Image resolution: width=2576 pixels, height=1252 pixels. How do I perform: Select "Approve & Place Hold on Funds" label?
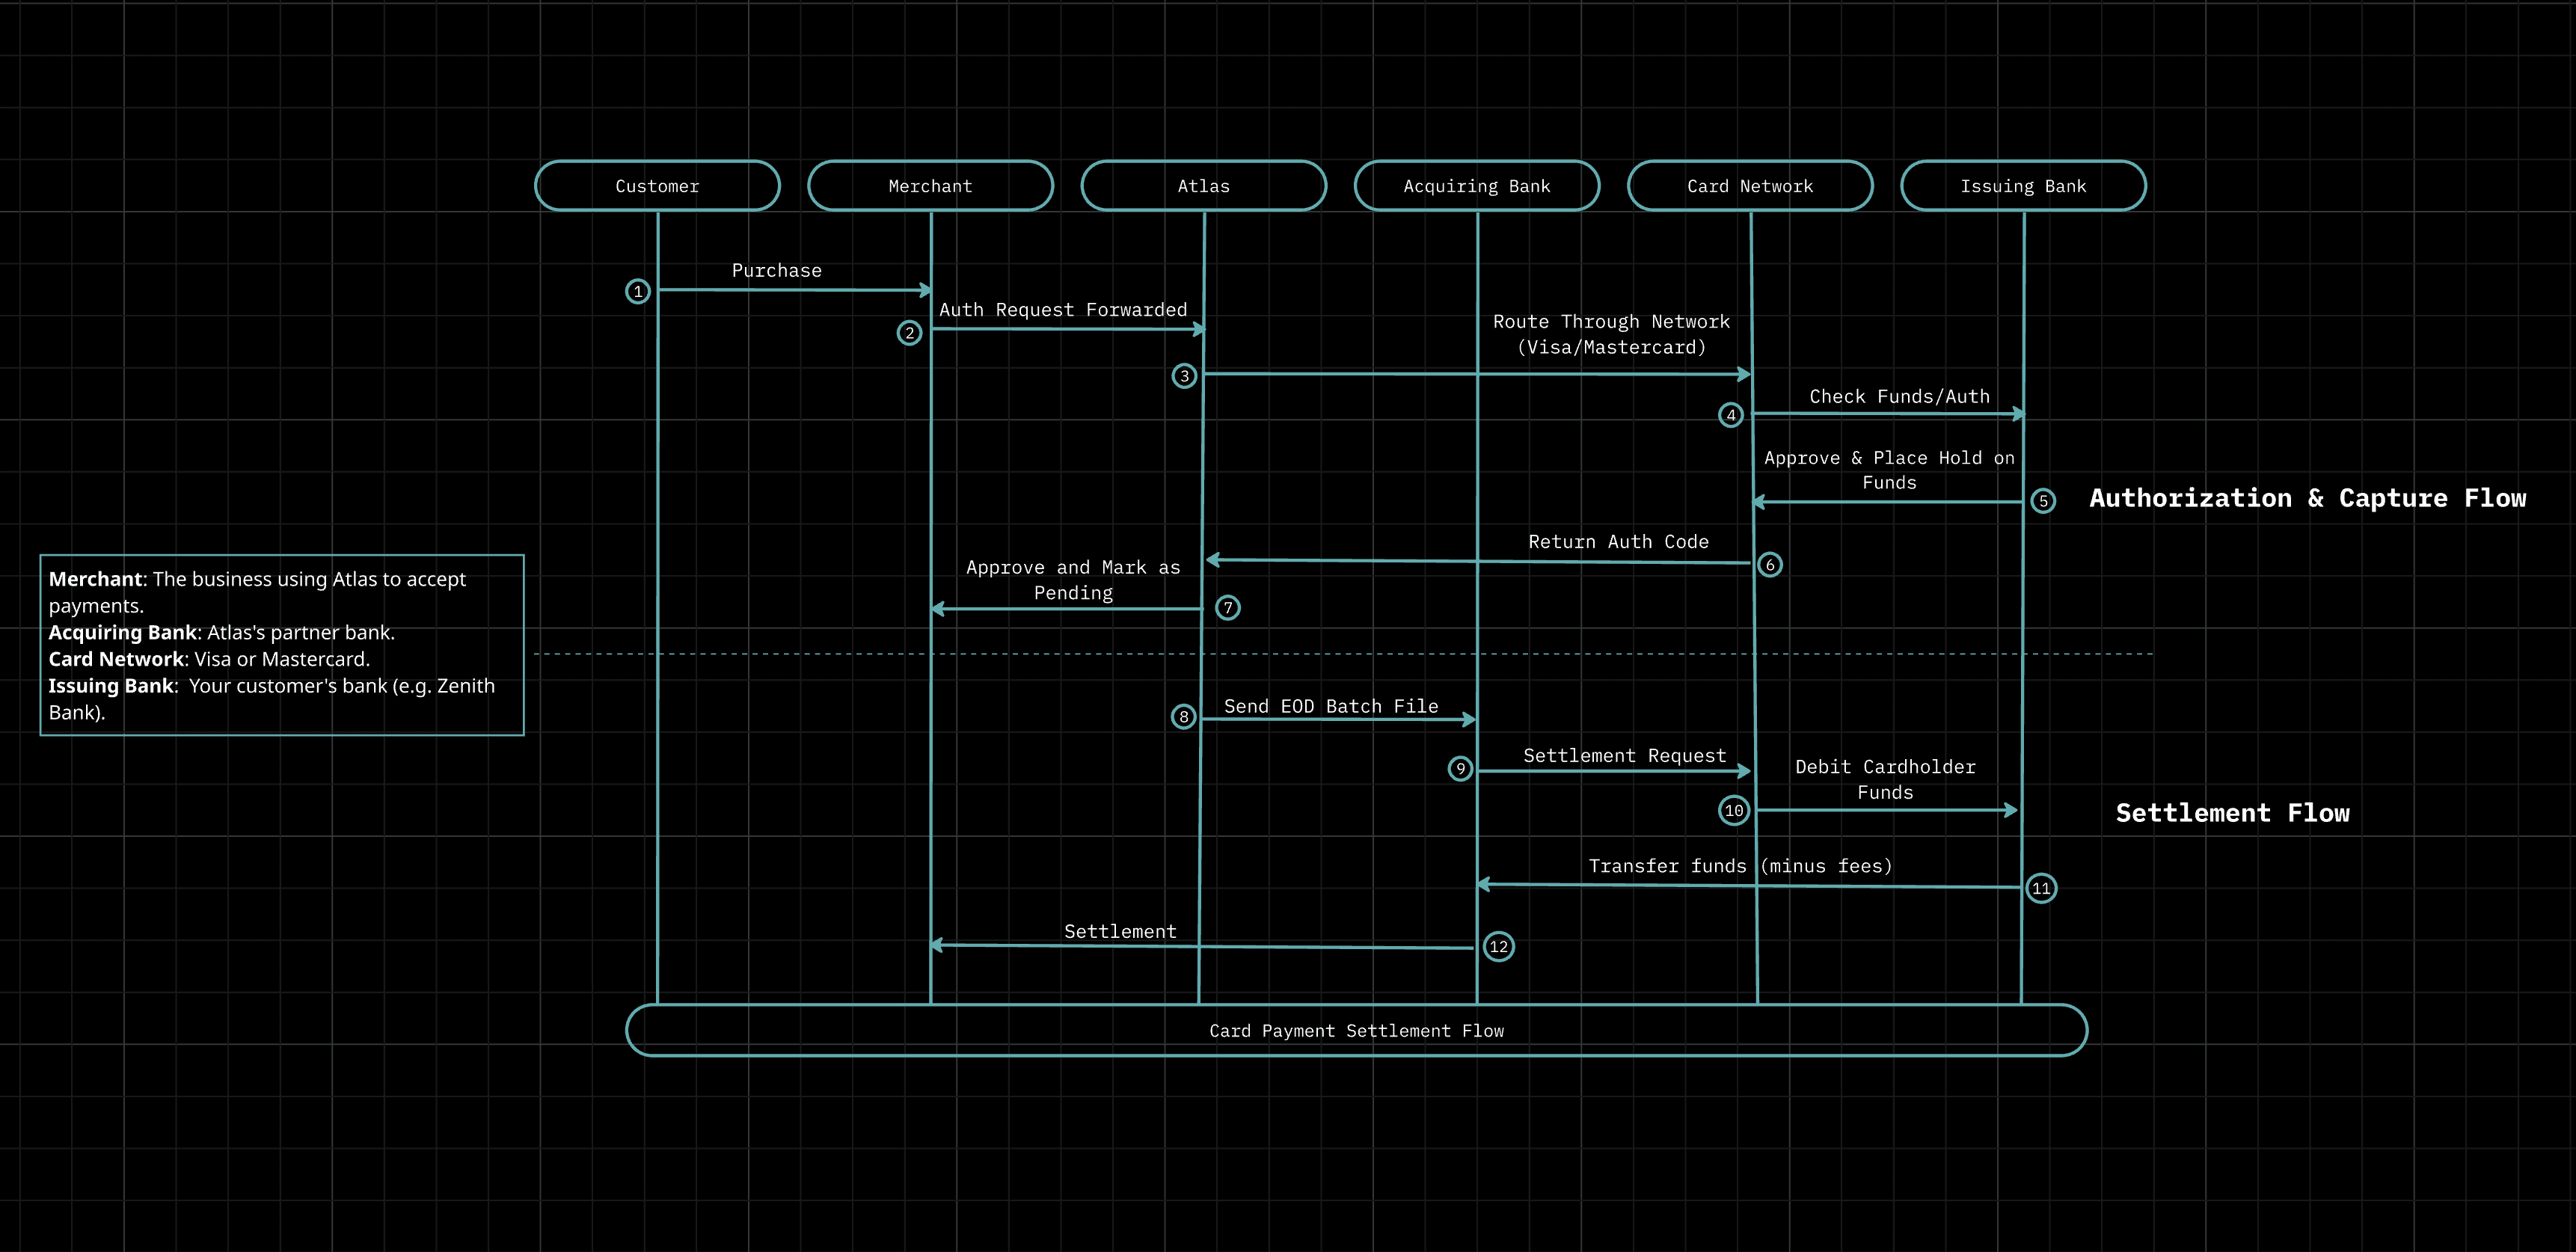click(1889, 470)
